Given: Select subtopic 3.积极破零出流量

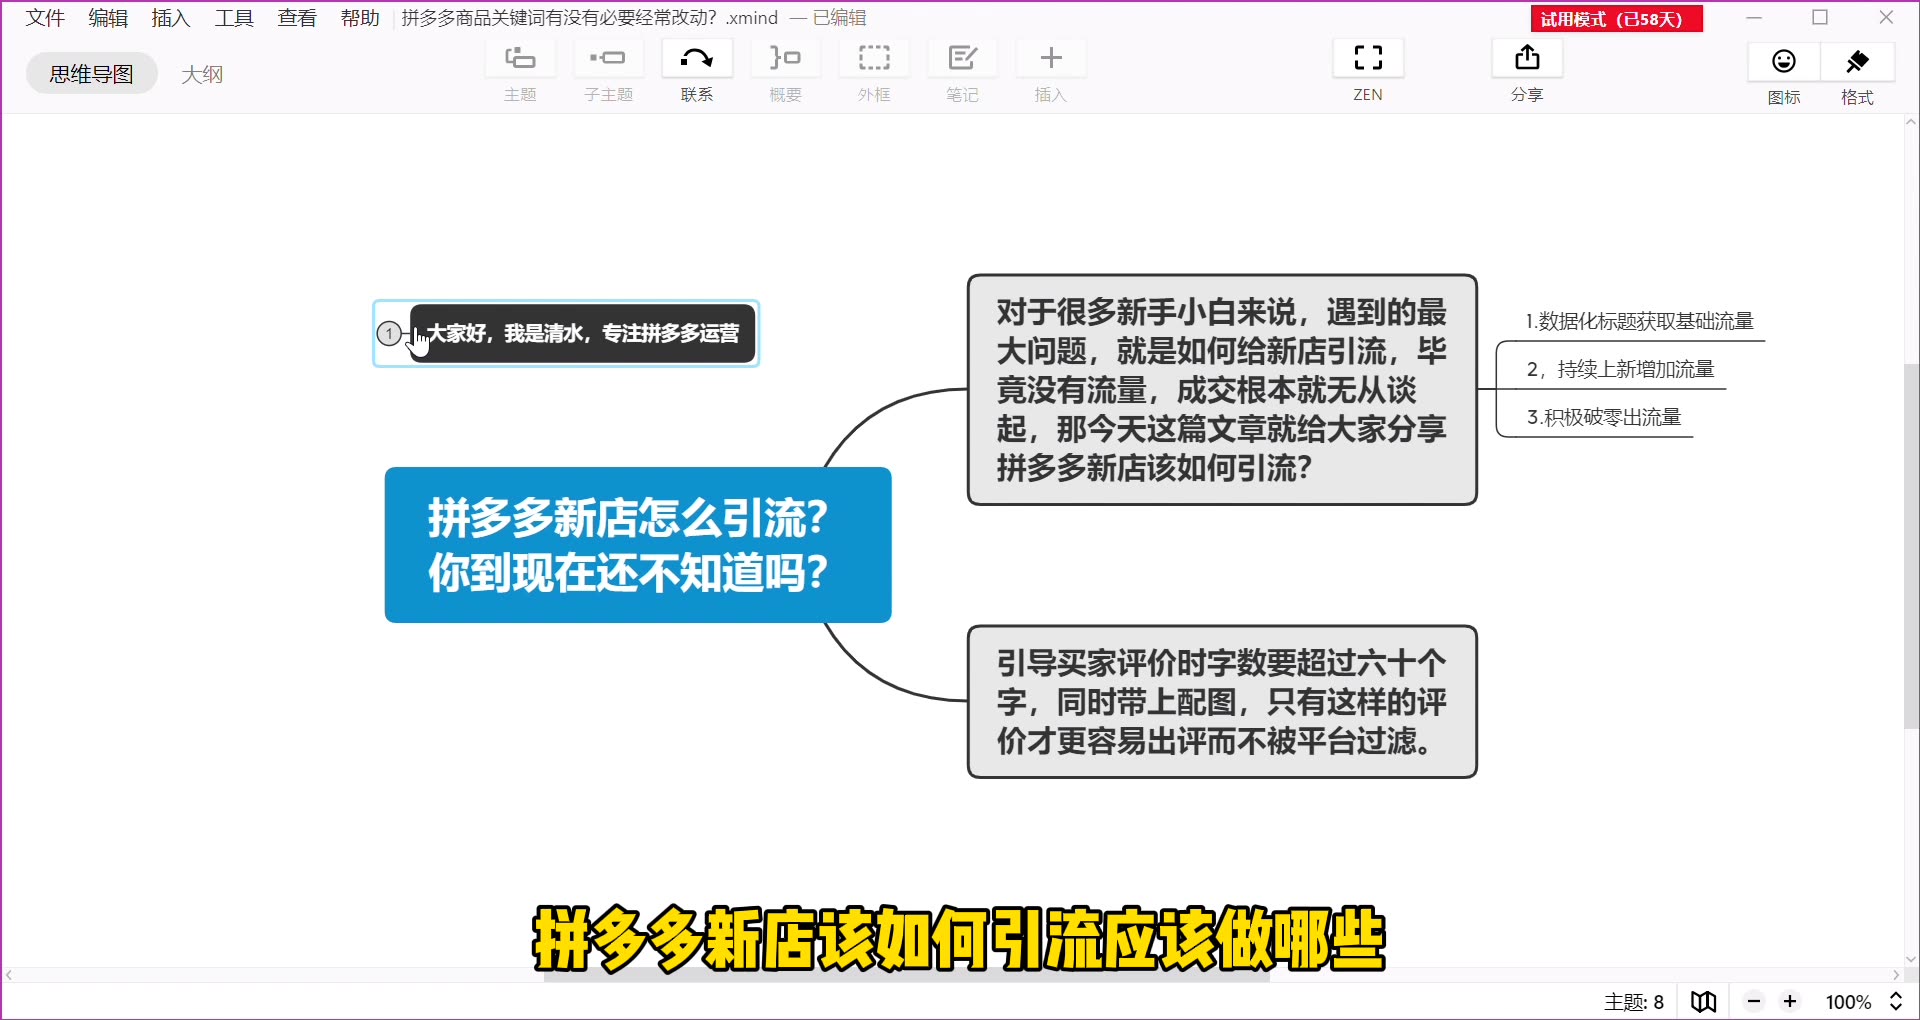Looking at the screenshot, I should pyautogui.click(x=1604, y=417).
